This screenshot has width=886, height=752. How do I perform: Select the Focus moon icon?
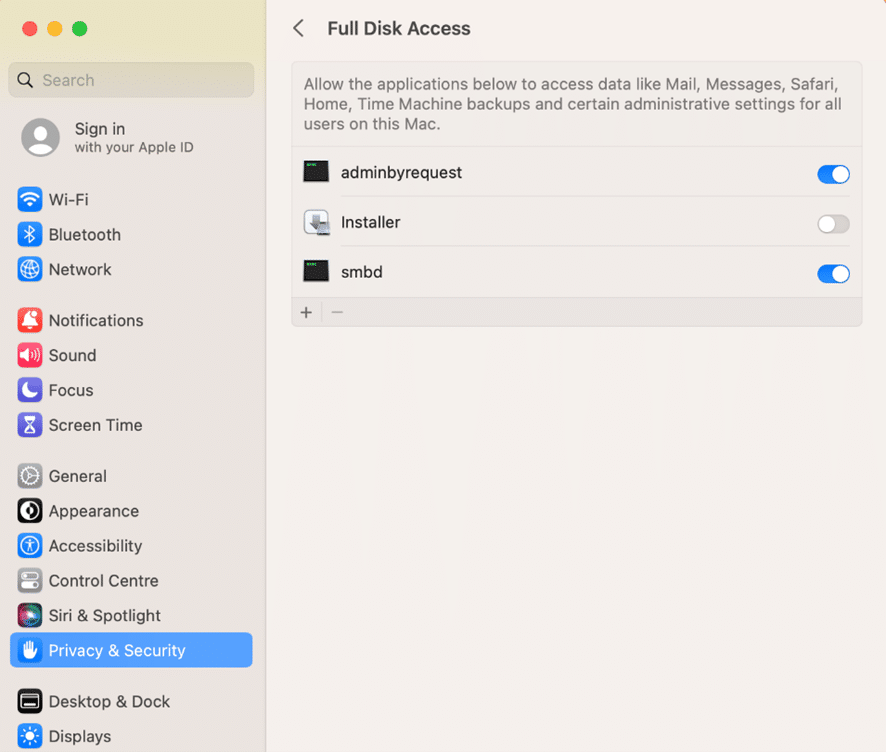coord(29,390)
